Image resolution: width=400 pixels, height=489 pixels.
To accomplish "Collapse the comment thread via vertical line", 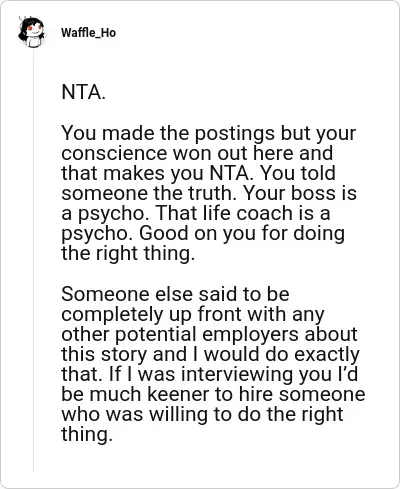I will pyautogui.click(x=33, y=260).
